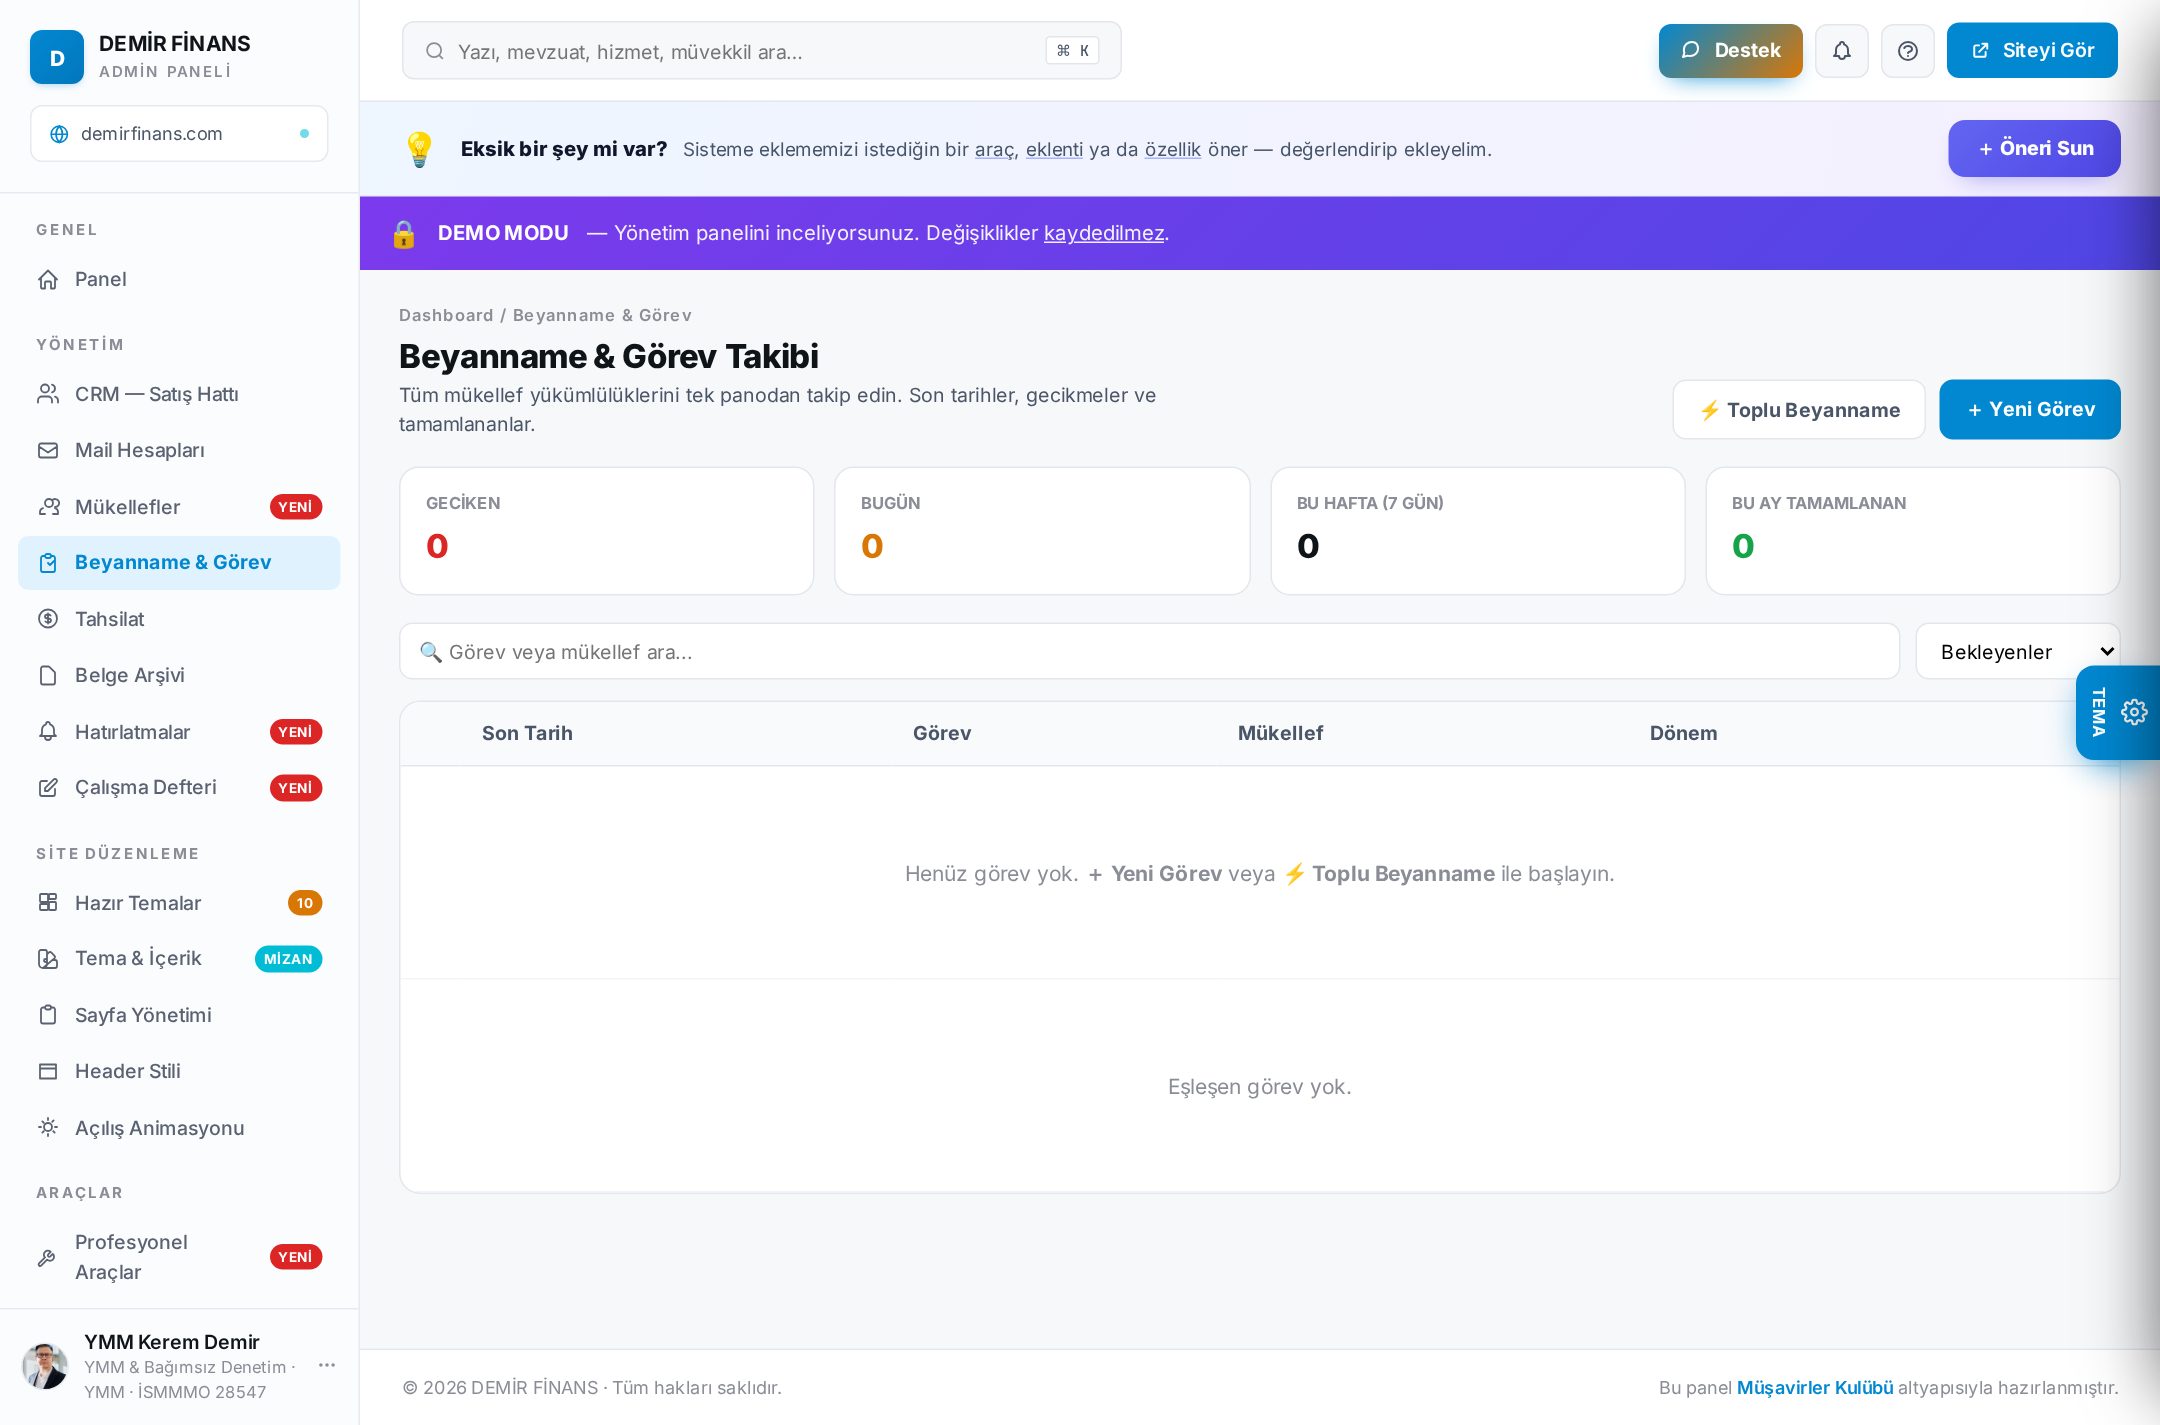This screenshot has height=1425, width=2160.
Task: Click the Sayfa Yönetimi clipboard icon
Action: tap(48, 1015)
